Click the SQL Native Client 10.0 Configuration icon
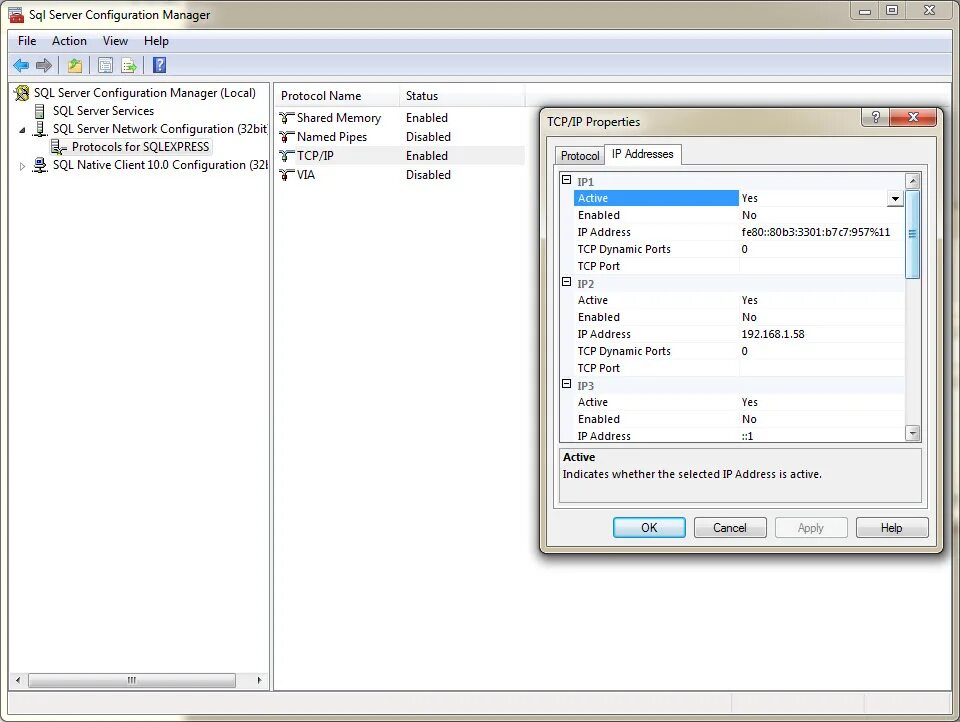The height and width of the screenshot is (722, 960). point(40,165)
